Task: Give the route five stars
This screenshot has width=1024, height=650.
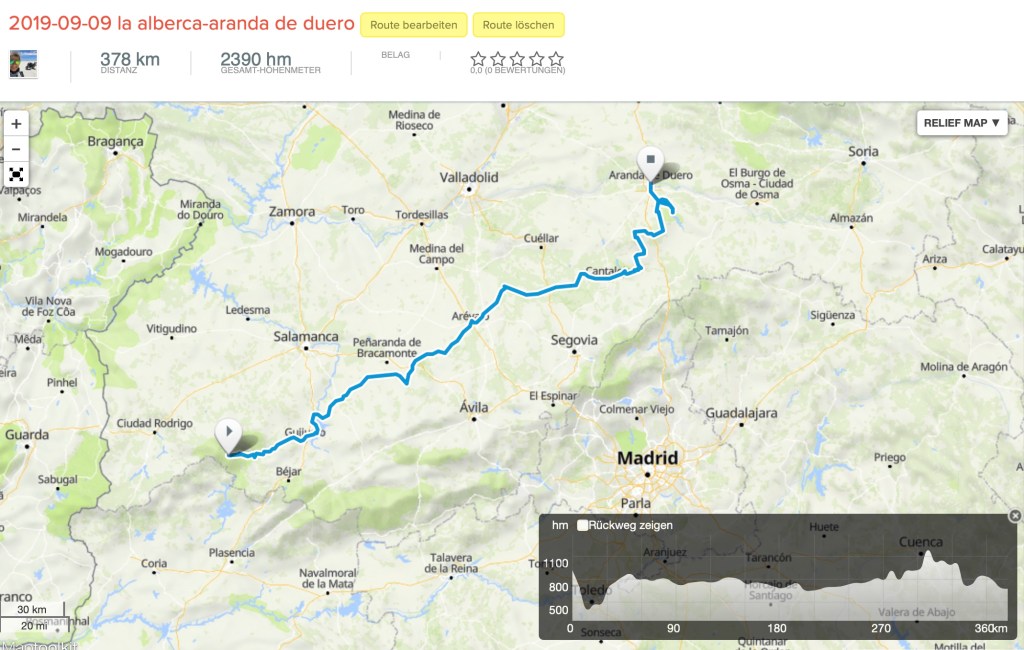Action: 556,59
